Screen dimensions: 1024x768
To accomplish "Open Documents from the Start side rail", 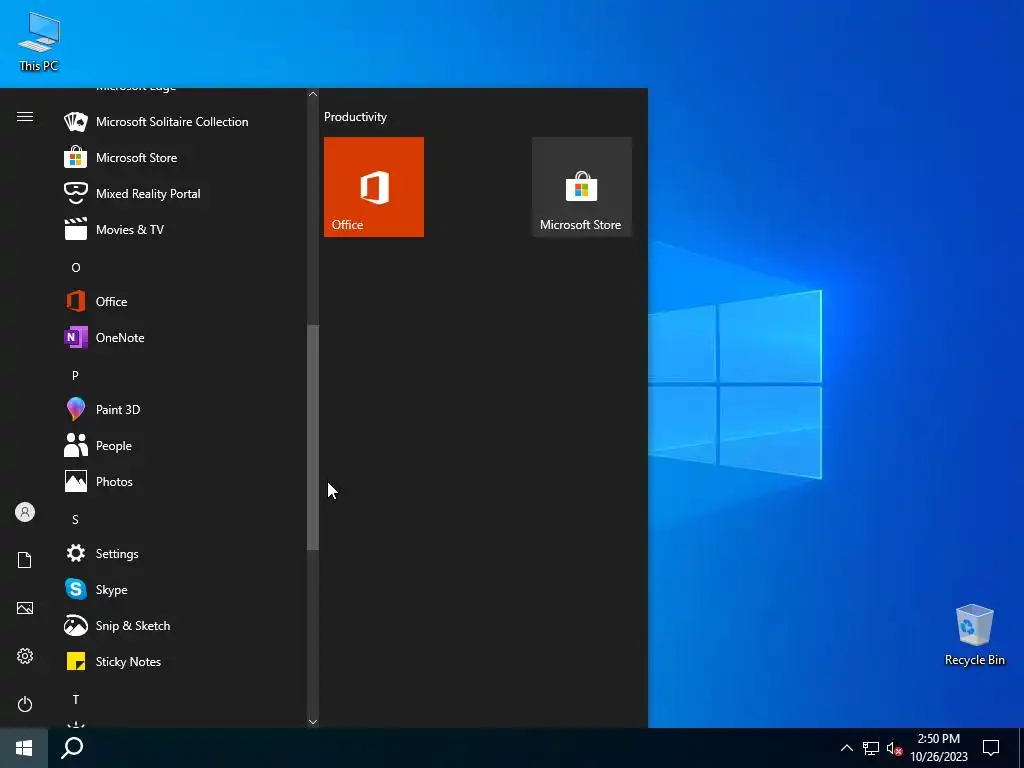I will [x=25, y=560].
